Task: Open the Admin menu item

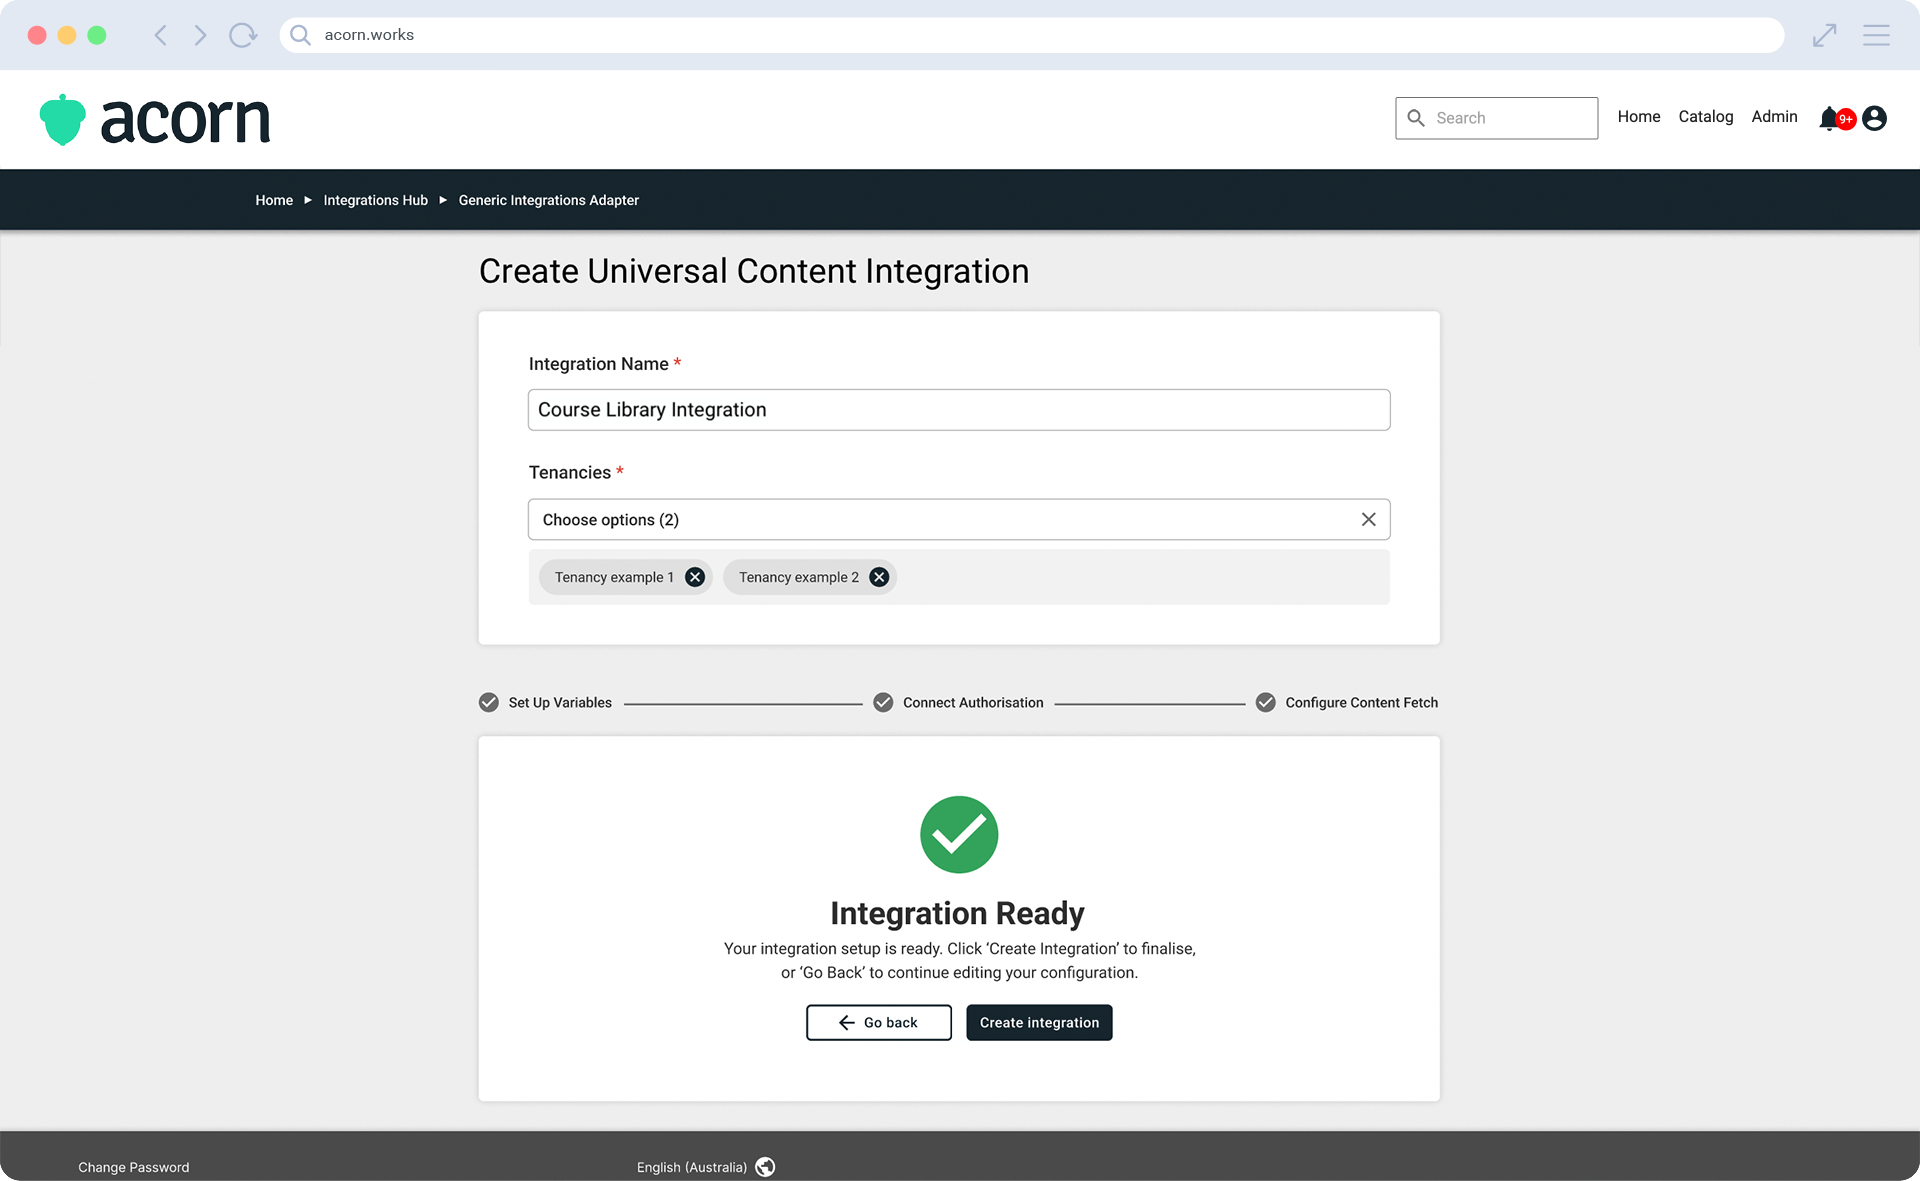Action: [x=1774, y=117]
